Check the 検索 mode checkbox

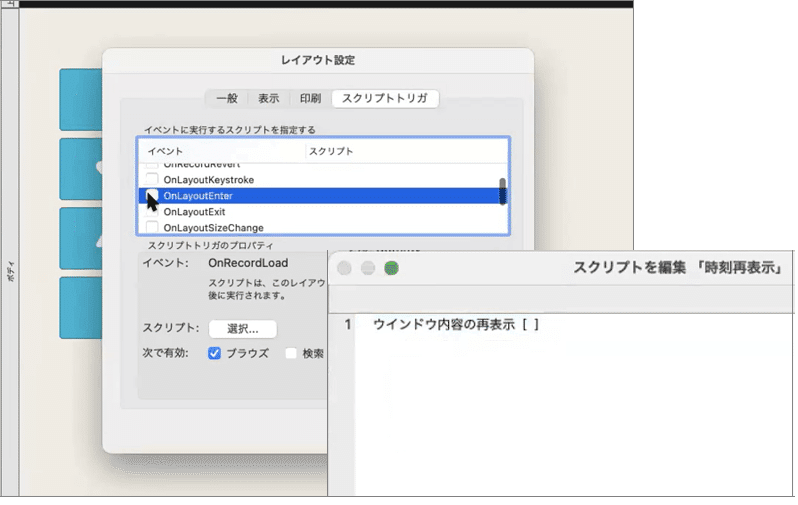291,353
